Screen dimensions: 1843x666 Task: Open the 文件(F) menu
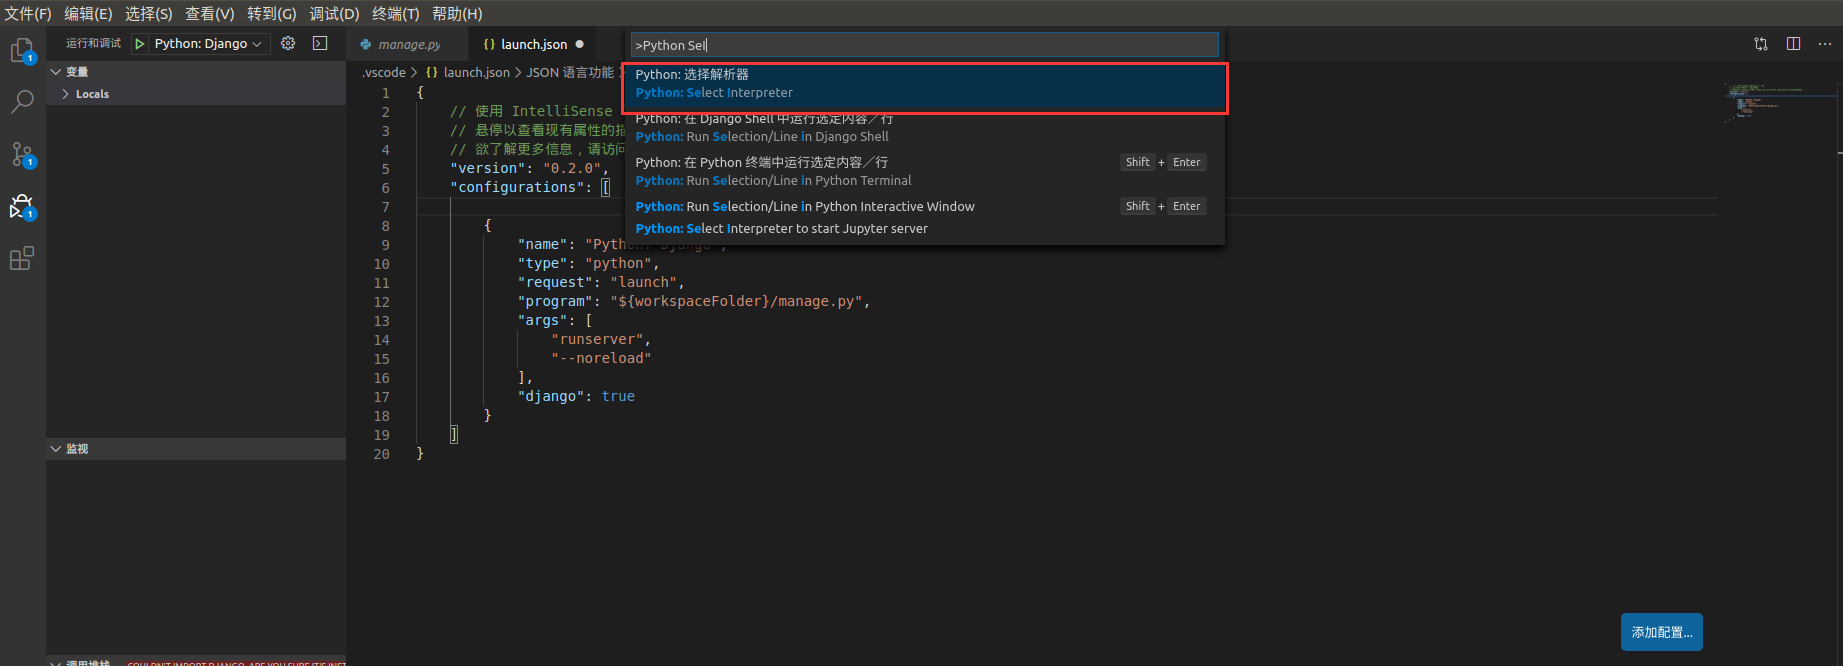click(x=28, y=14)
